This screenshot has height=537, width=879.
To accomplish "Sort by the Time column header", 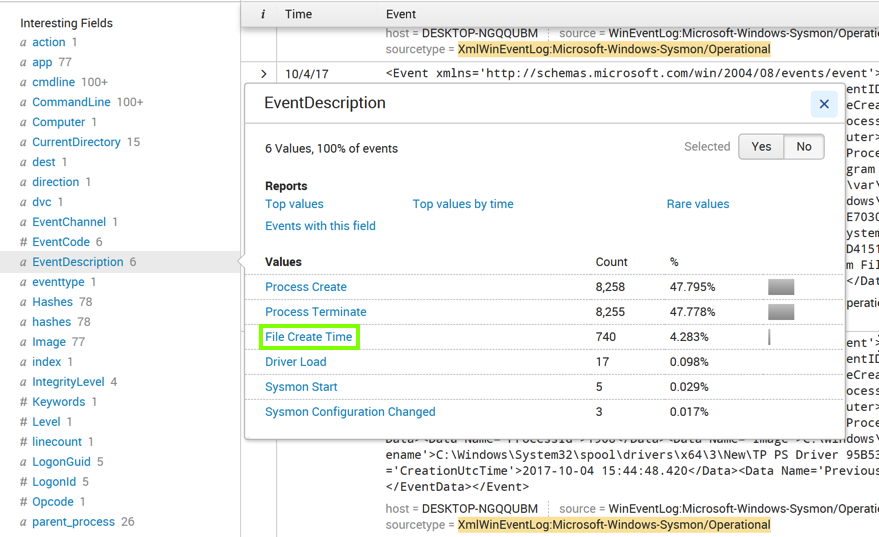I will coord(299,15).
